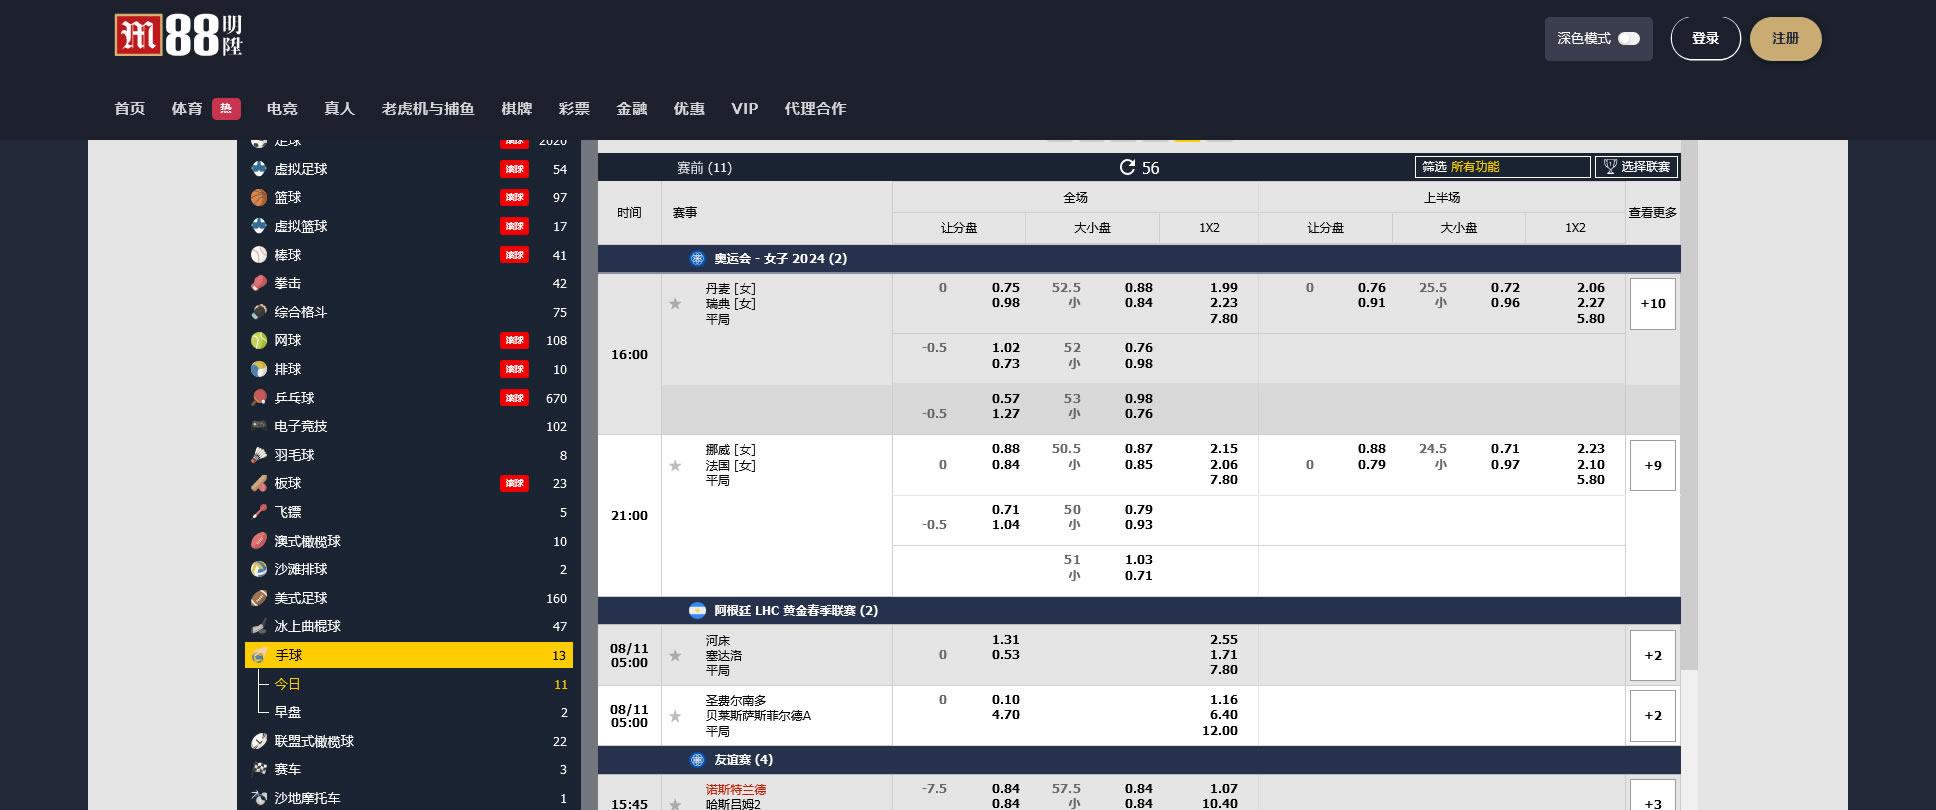Click the 选择联赛 button

1637,167
